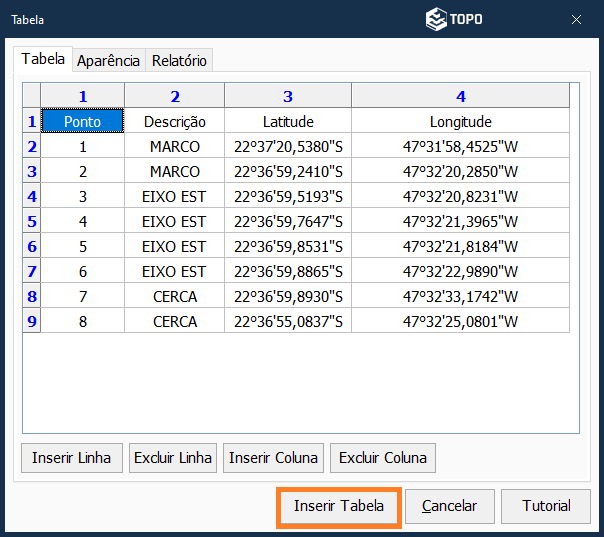Screen dimensions: 604x537
Task: Open the Relatório tab
Action: 179,61
